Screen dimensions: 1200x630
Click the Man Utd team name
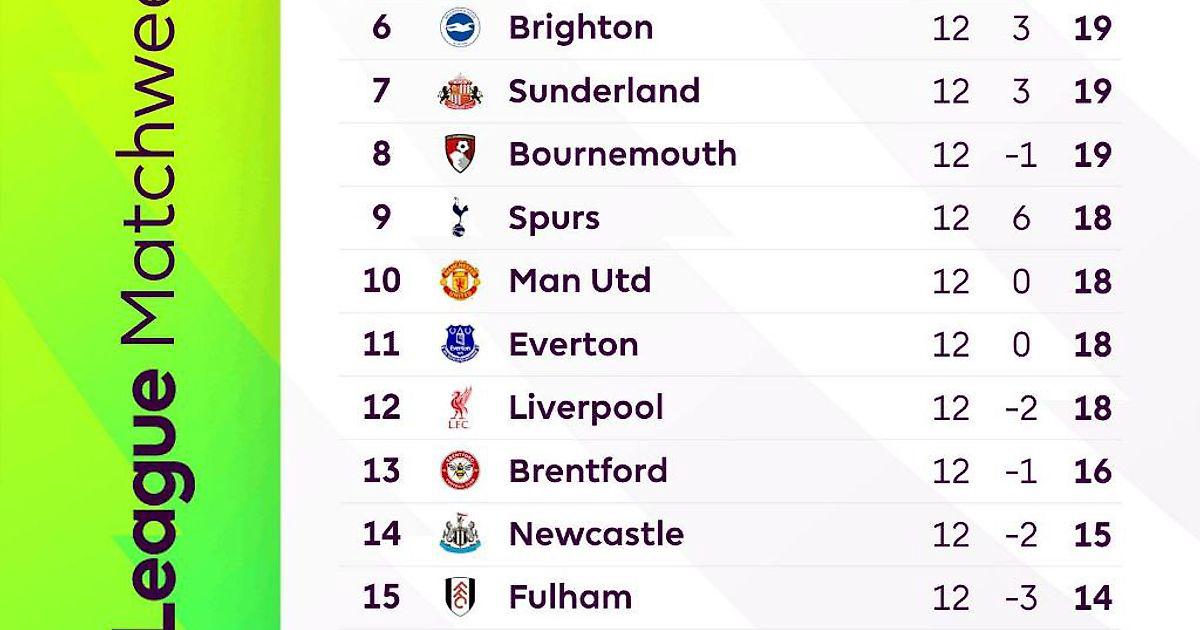(579, 281)
